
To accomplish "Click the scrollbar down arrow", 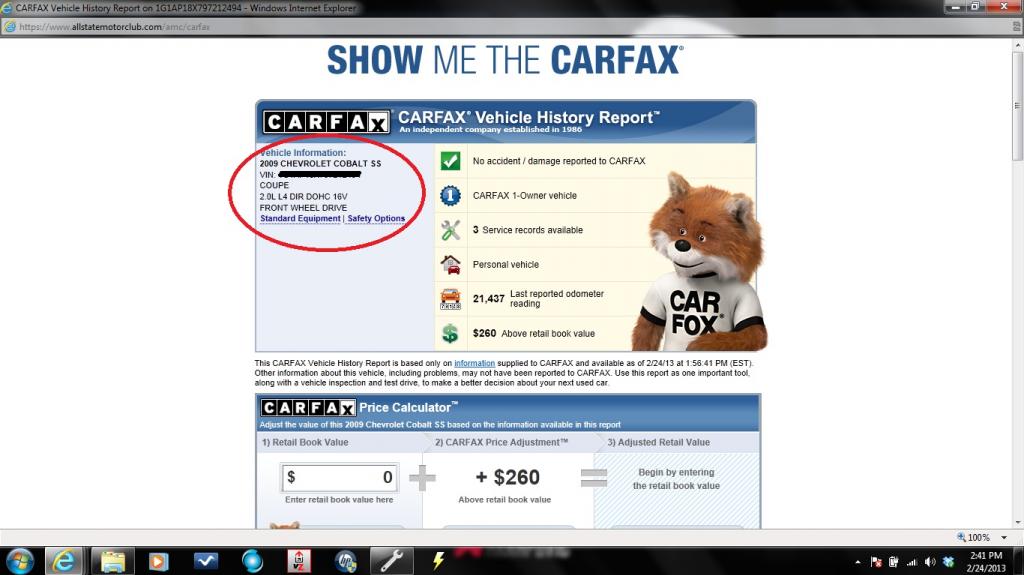I will click(x=1017, y=523).
